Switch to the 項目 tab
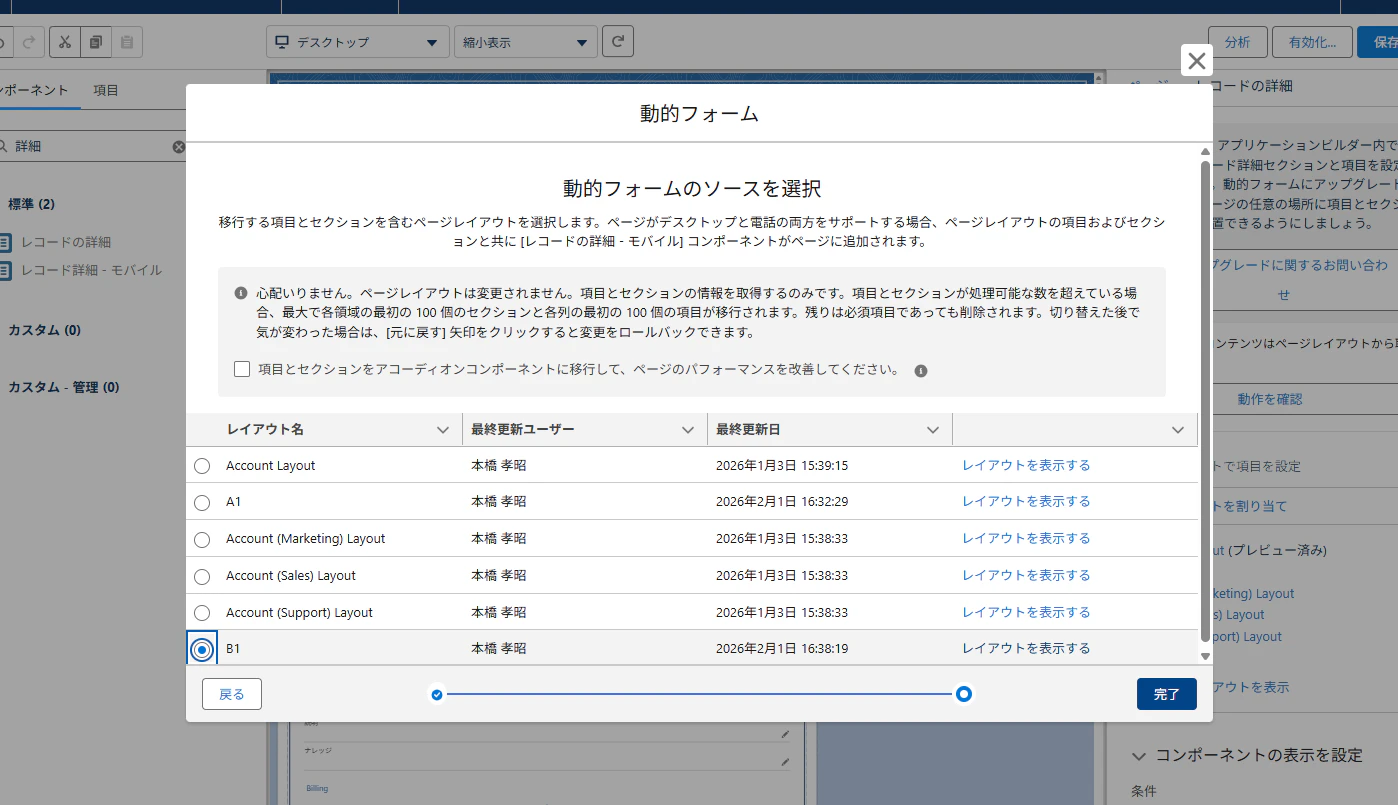 click(x=106, y=90)
